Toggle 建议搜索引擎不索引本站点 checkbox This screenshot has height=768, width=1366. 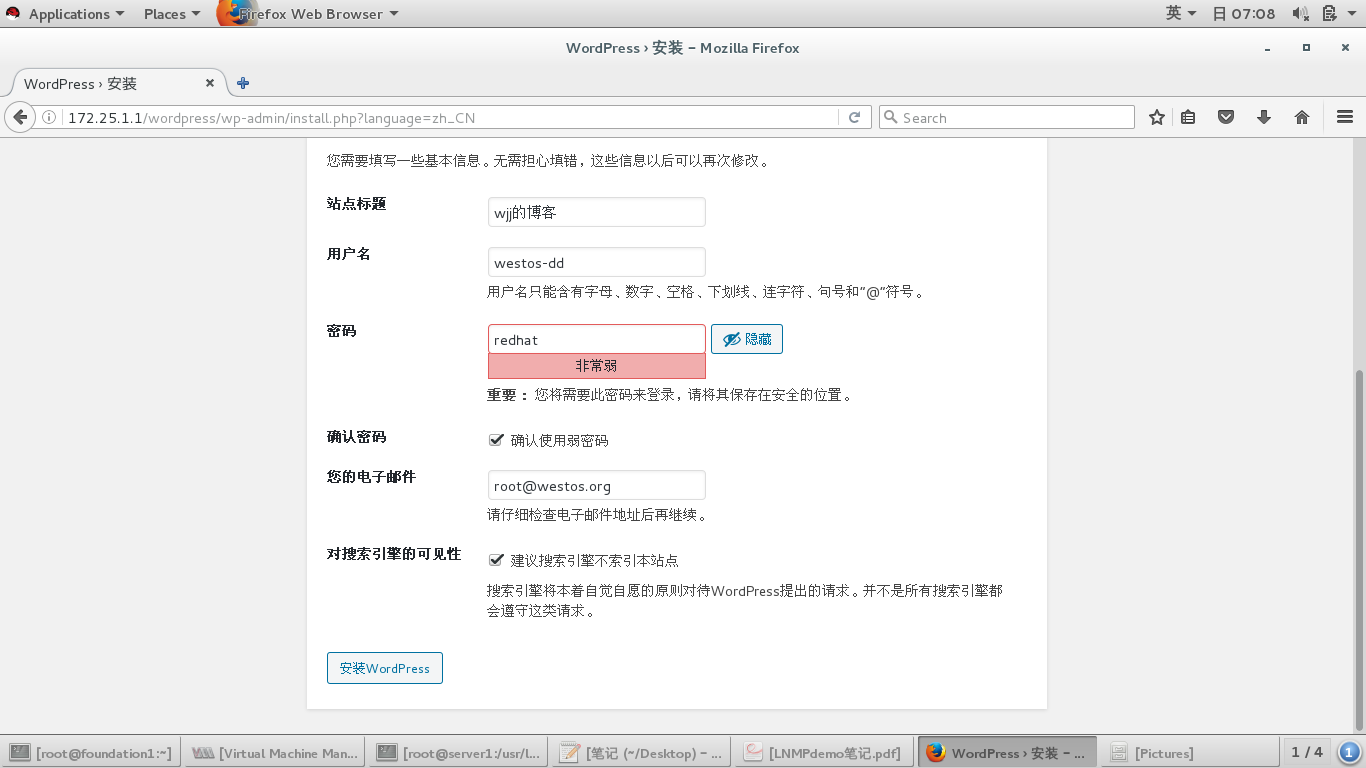496,560
